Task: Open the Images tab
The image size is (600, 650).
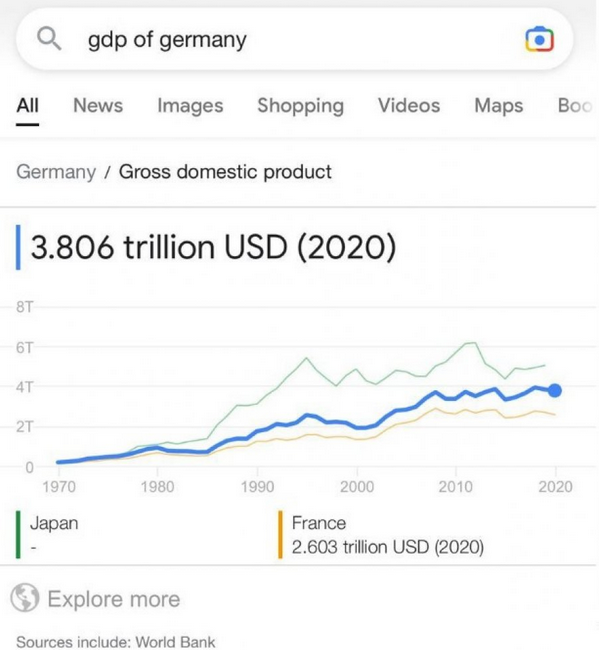Action: (190, 106)
